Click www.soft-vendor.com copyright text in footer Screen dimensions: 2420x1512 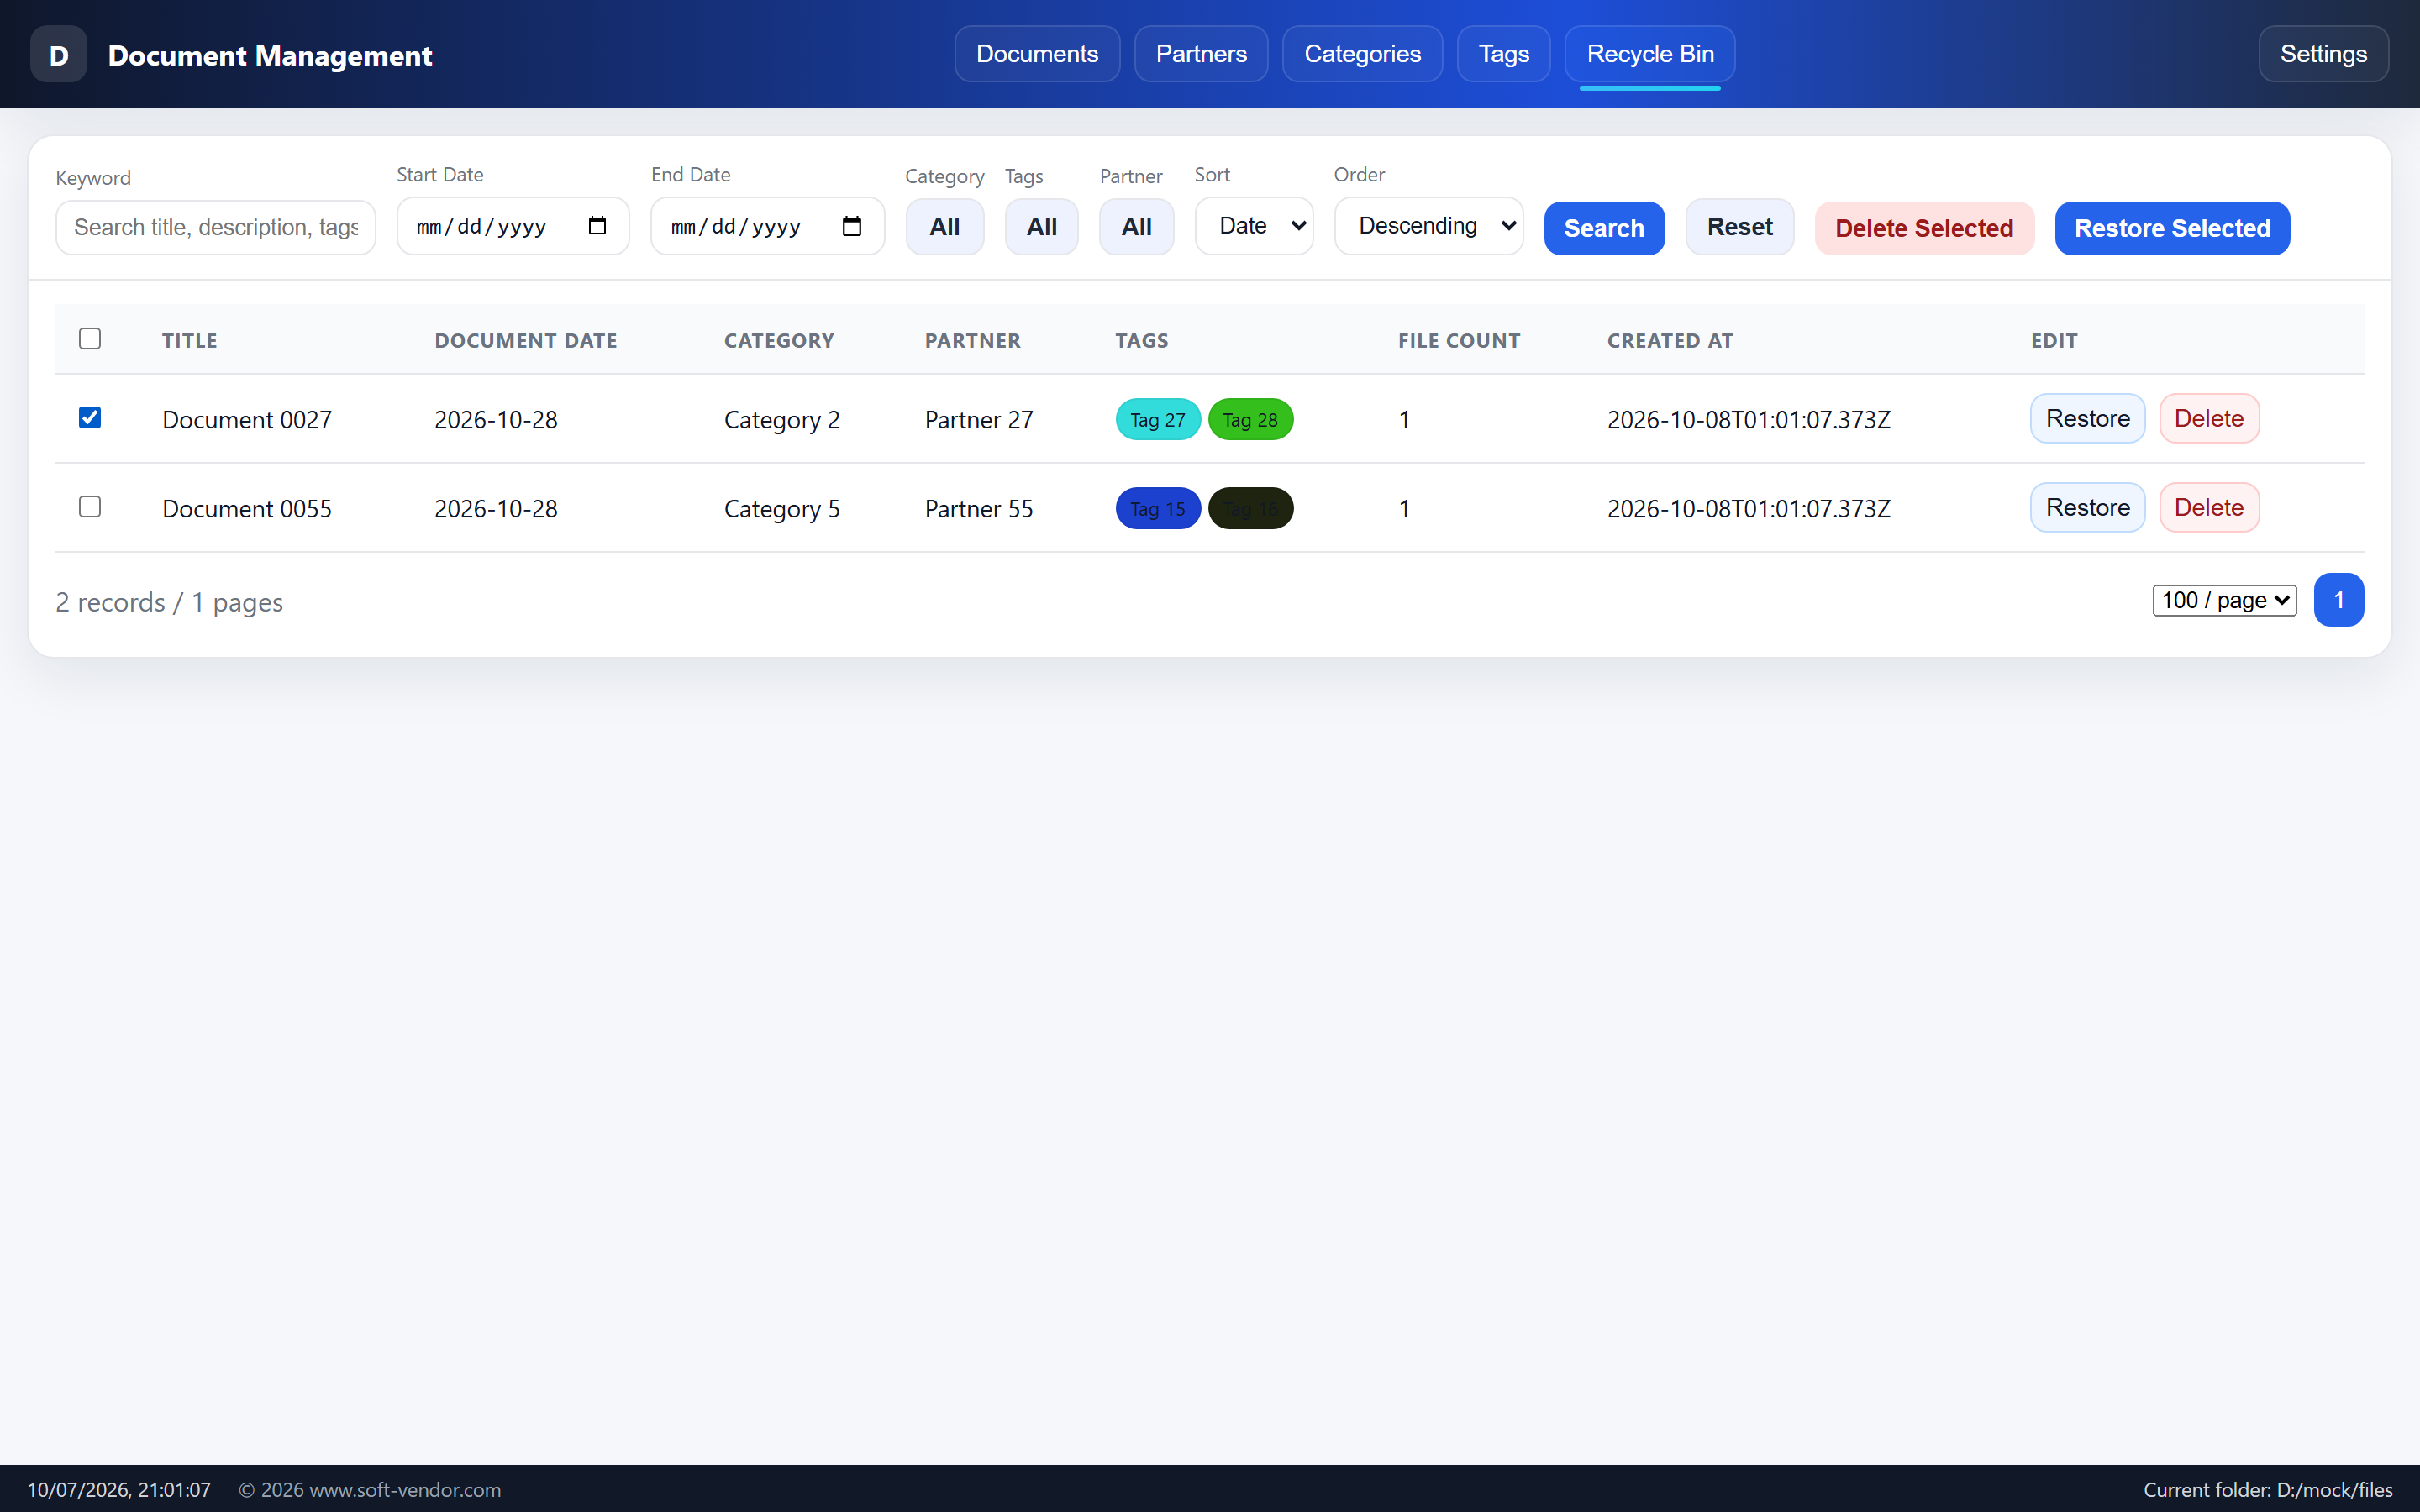pos(370,1489)
